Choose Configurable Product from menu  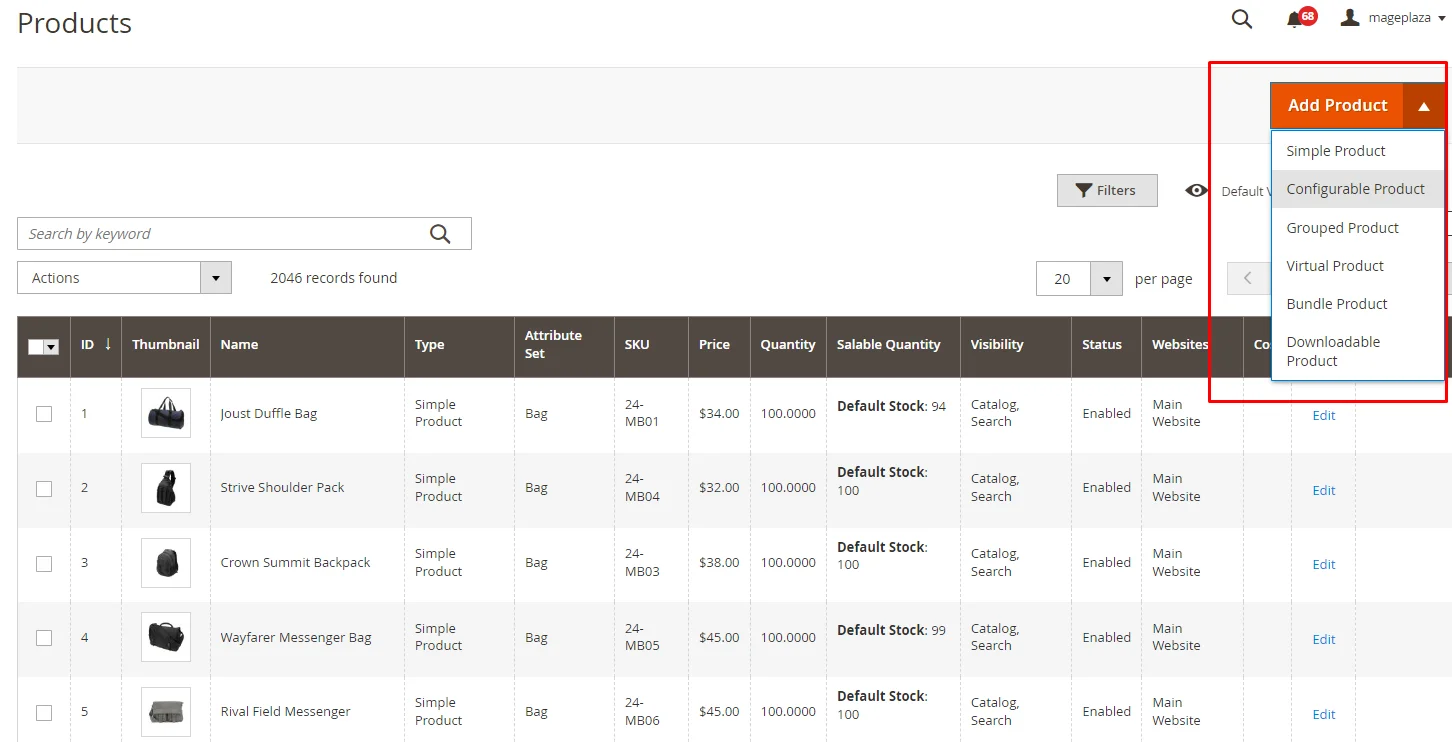click(1355, 189)
